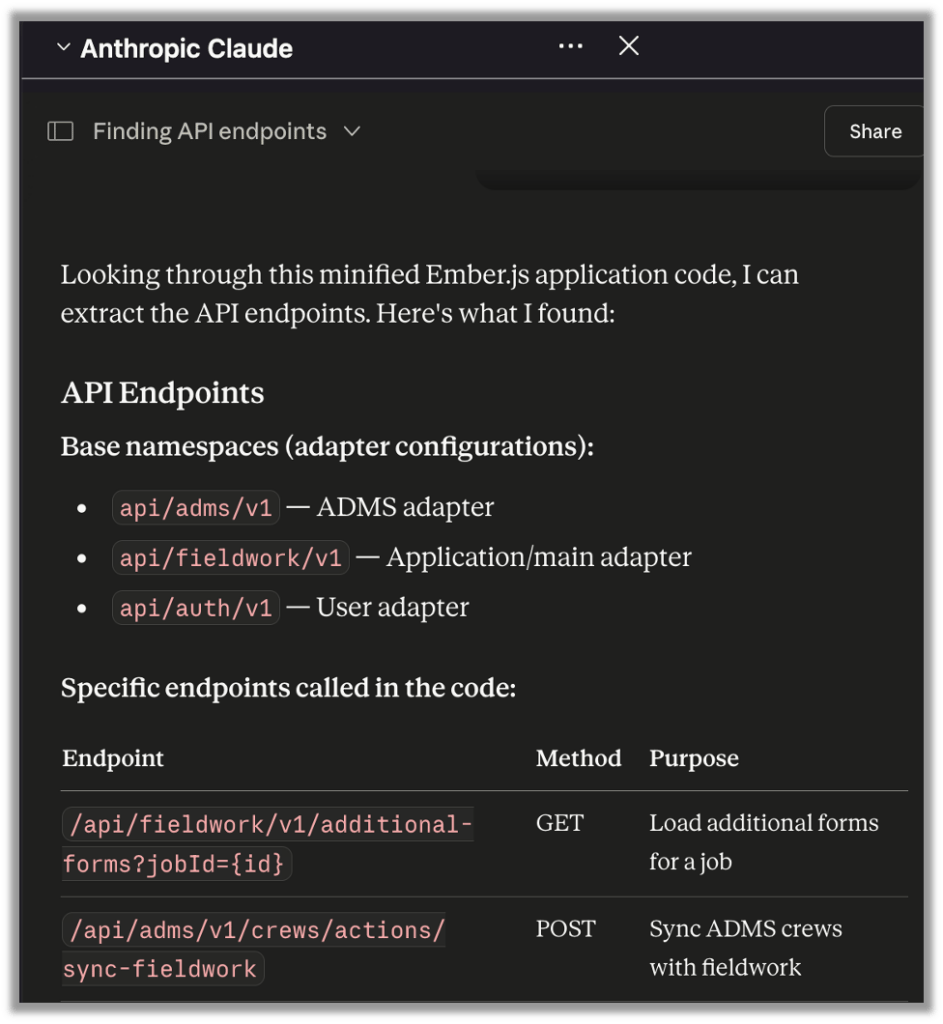Select the api/adms/v1 code snippet
This screenshot has width=943, height=1024.
click(x=196, y=508)
